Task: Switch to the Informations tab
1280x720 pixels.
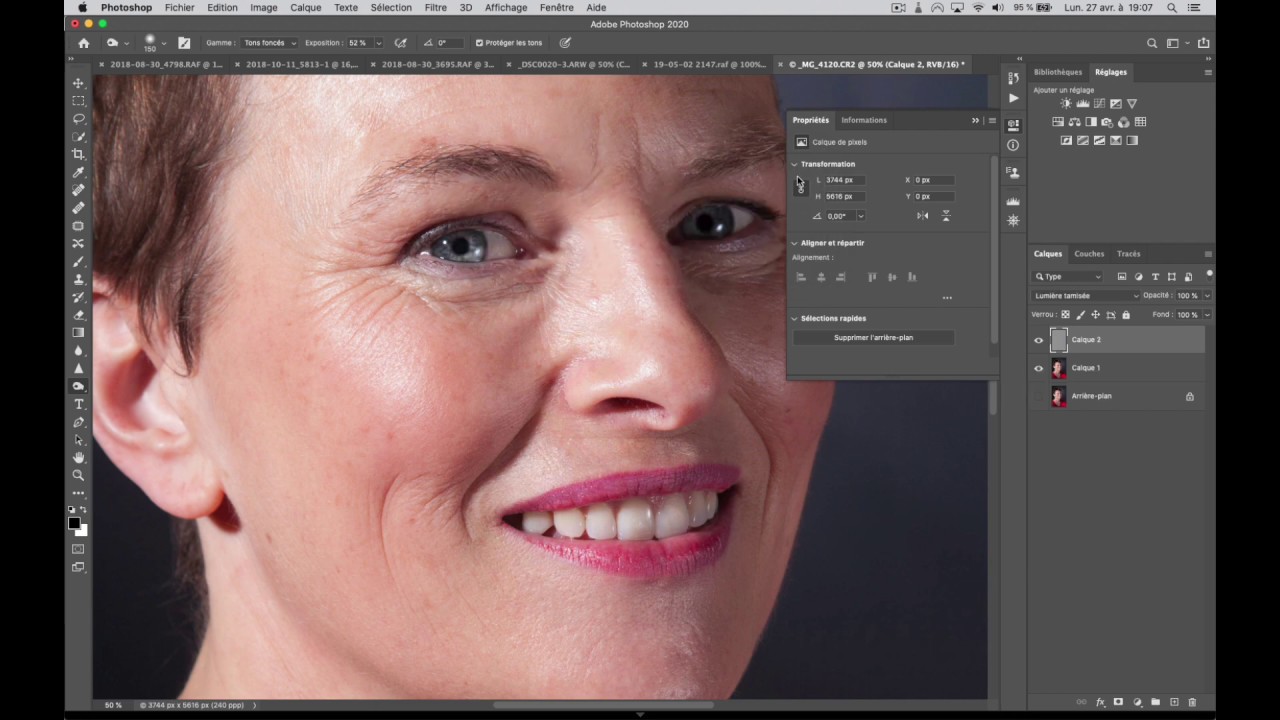Action: [864, 120]
